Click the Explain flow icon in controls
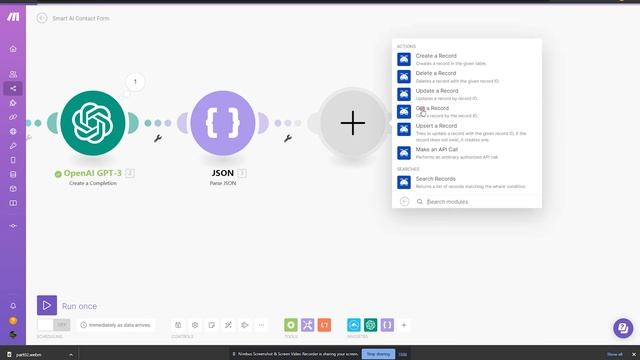Image resolution: width=640 pixels, height=360 pixels. click(244, 325)
